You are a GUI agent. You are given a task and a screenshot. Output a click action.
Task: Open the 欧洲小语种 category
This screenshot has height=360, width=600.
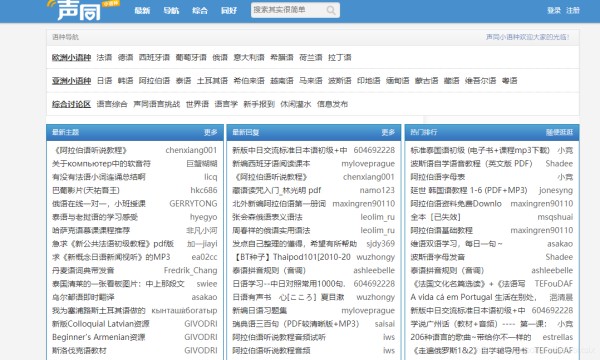click(72, 57)
